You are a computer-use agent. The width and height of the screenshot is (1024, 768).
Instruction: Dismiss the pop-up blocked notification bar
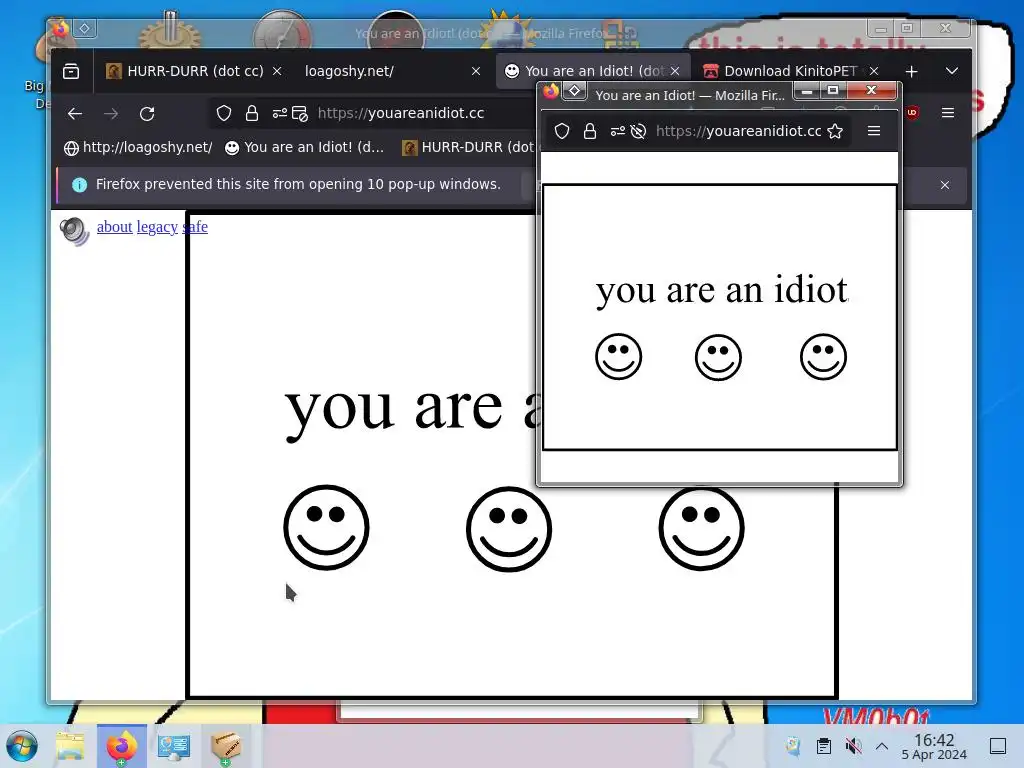pyautogui.click(x=945, y=185)
